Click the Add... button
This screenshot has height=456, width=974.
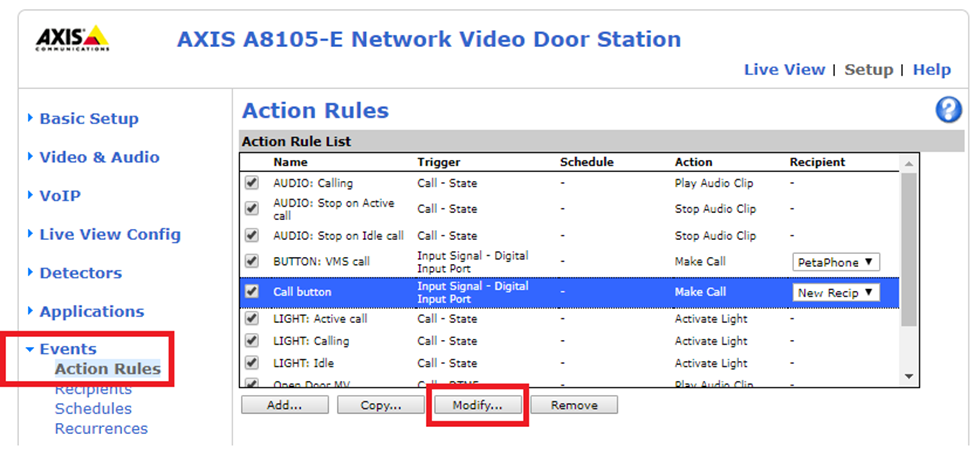[284, 405]
